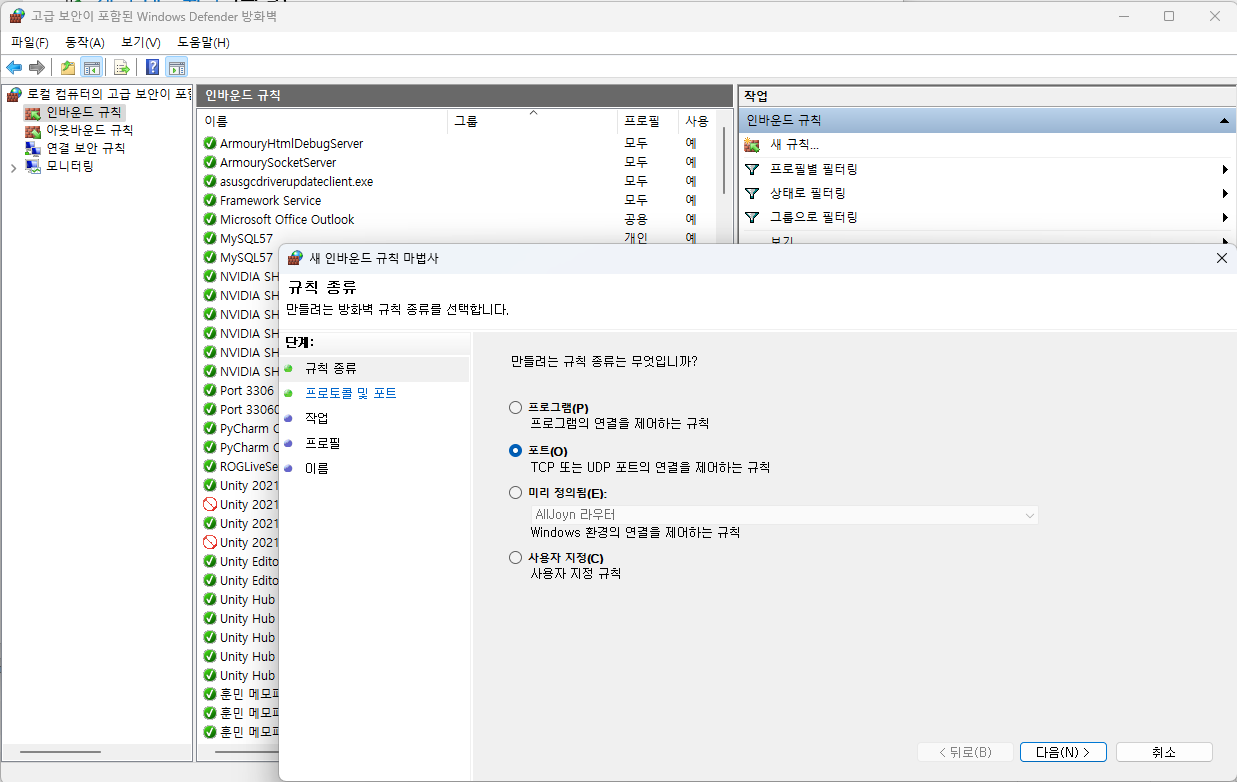Click the green check icon for Framework Service
Screen dimensions: 1237x782
[x=210, y=200]
